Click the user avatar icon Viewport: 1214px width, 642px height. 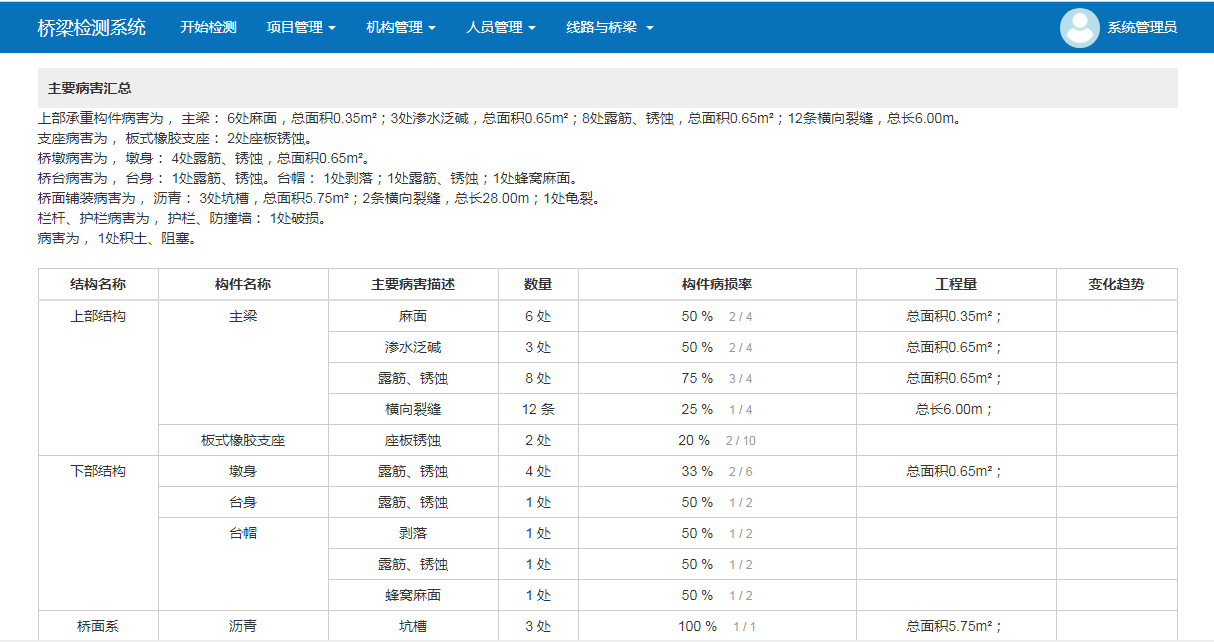pyautogui.click(x=1079, y=28)
